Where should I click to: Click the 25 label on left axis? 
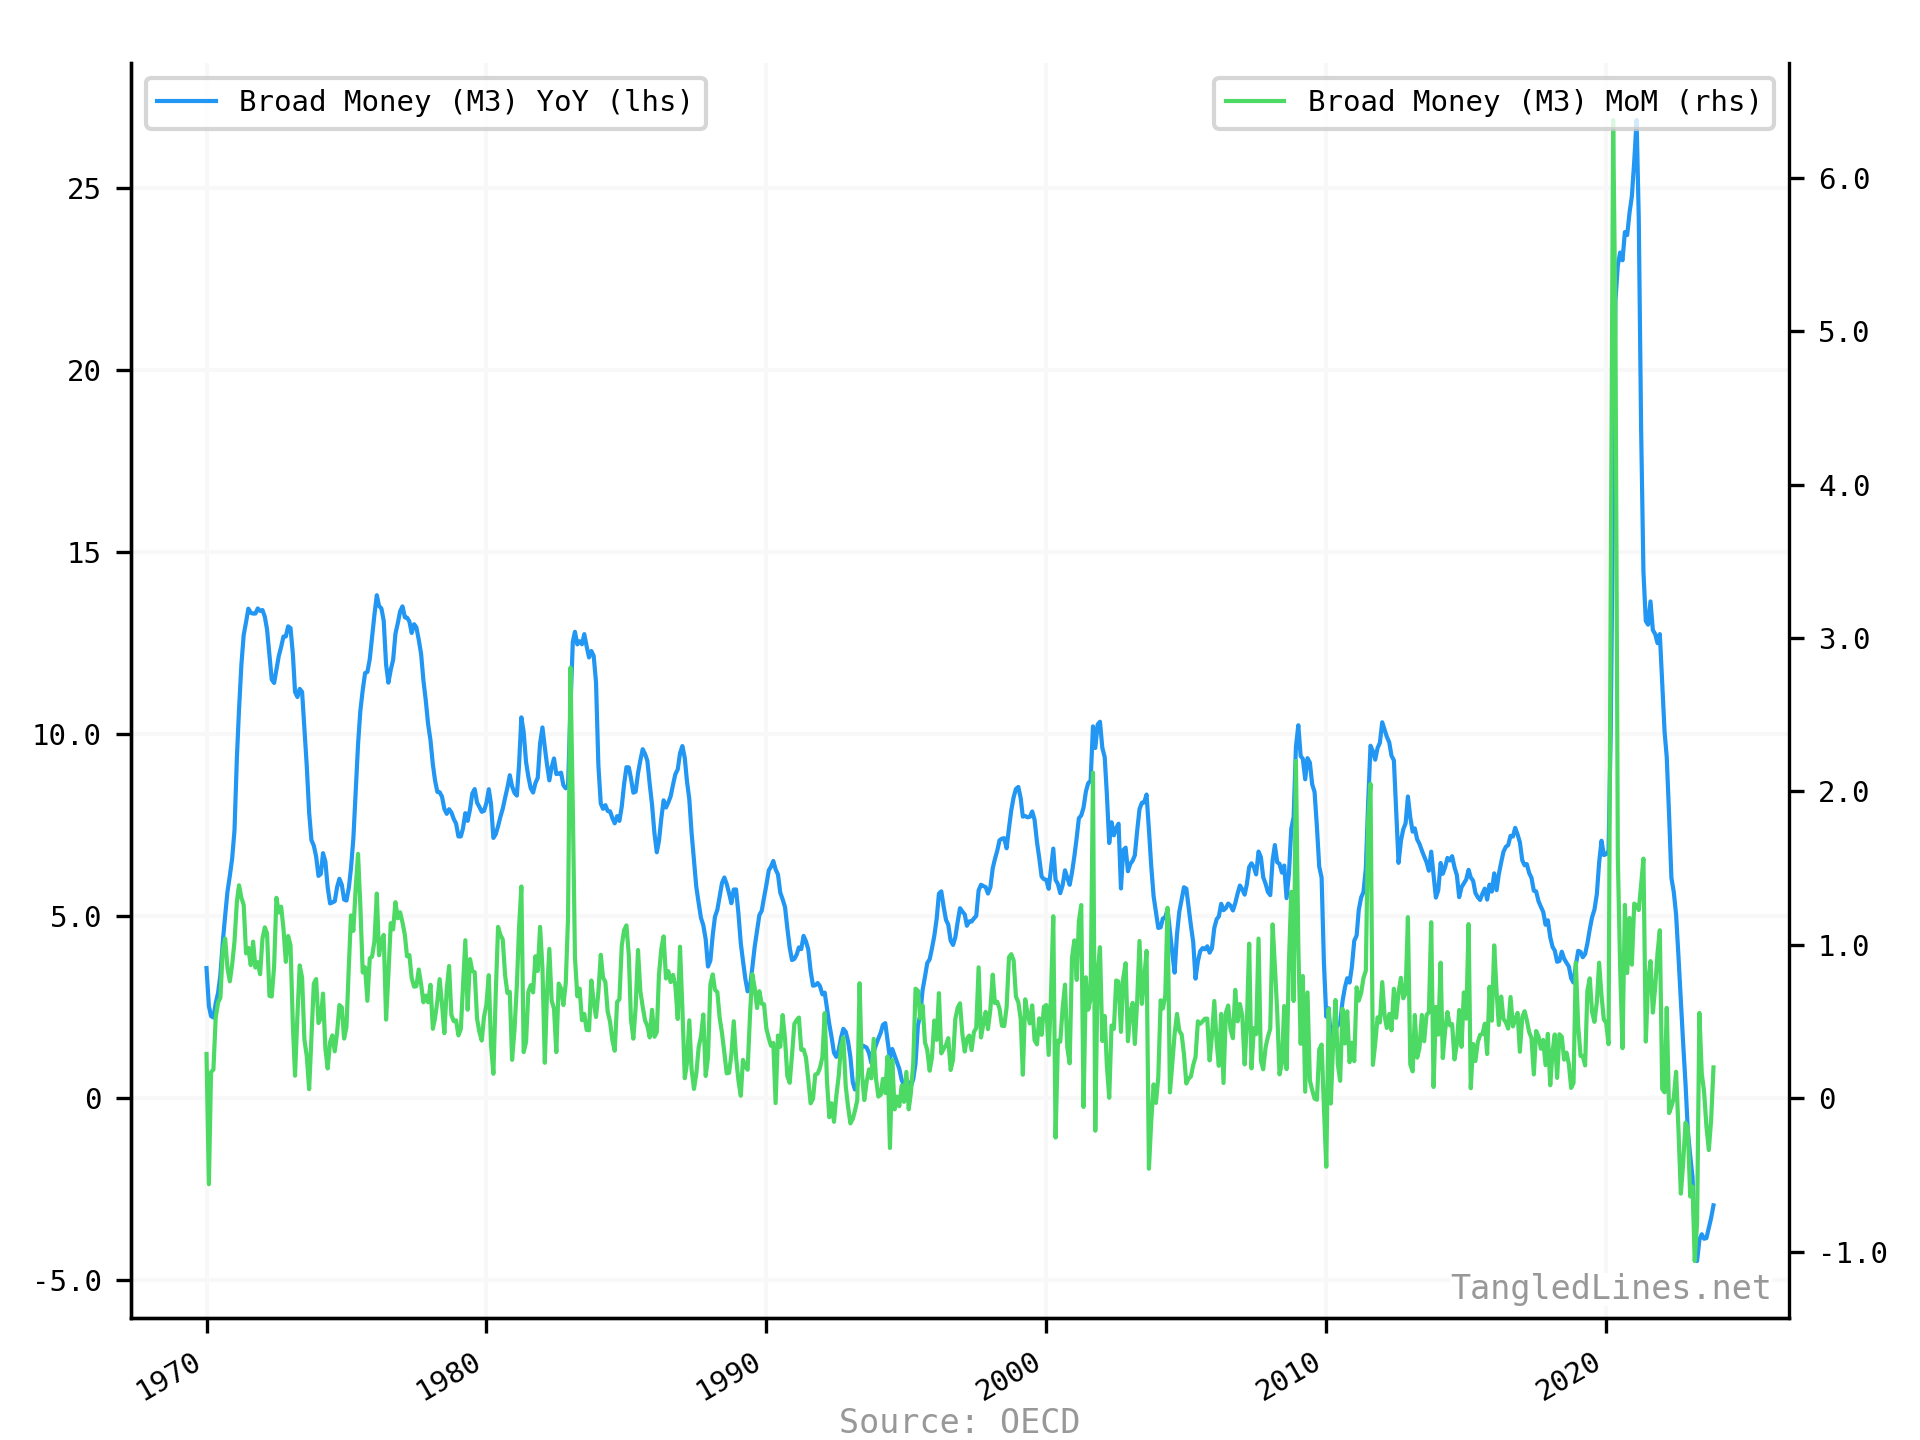[x=84, y=189]
